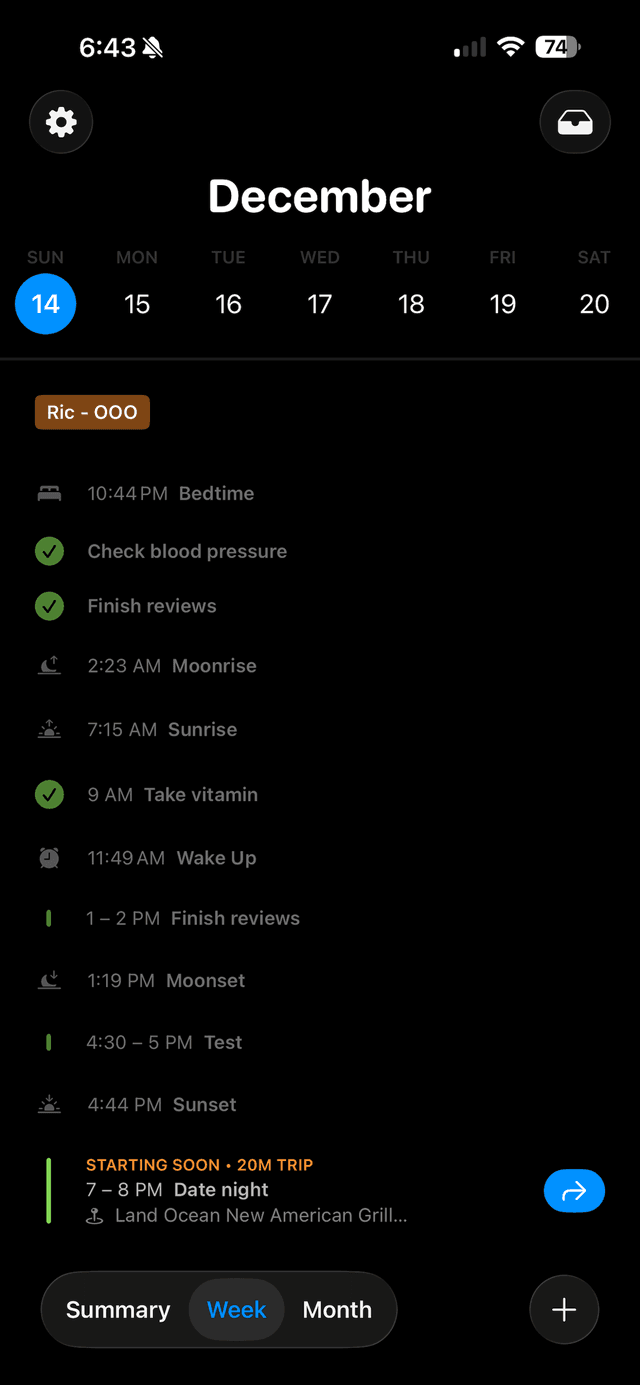Open the Date night event details
Image resolution: width=640 pixels, height=1385 pixels.
pos(221,1190)
